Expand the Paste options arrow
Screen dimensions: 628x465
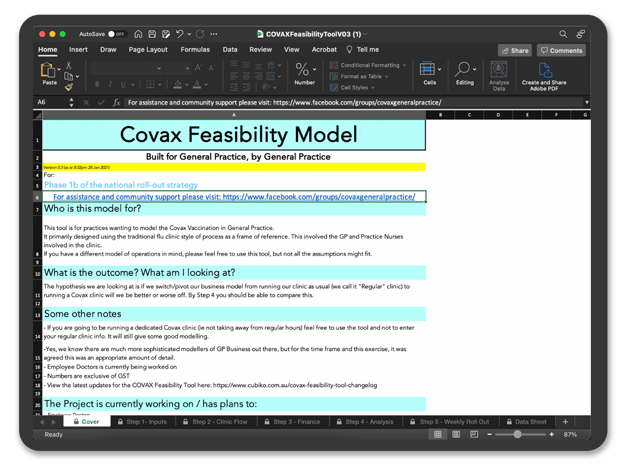point(59,70)
